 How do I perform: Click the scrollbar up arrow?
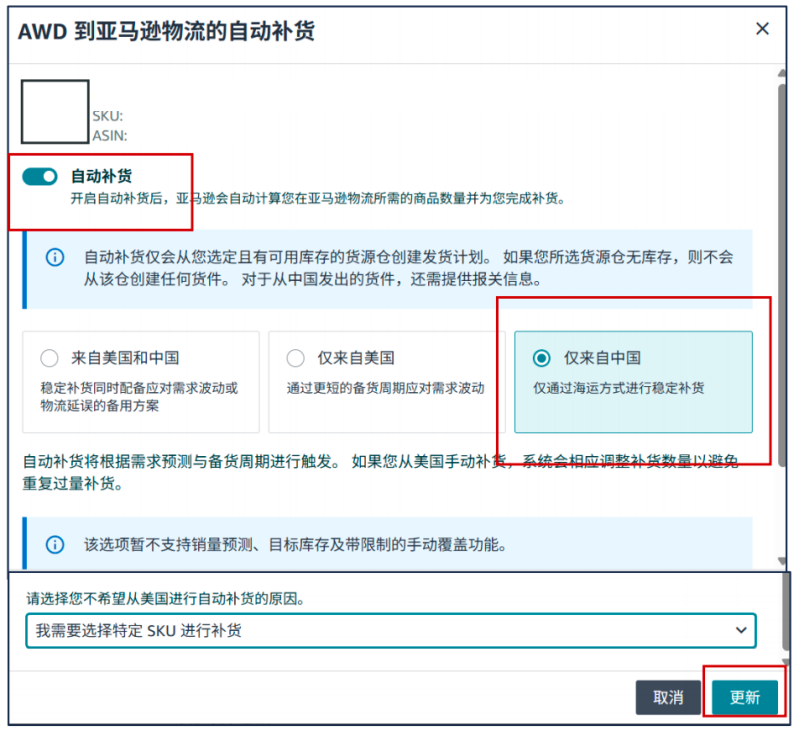point(782,73)
